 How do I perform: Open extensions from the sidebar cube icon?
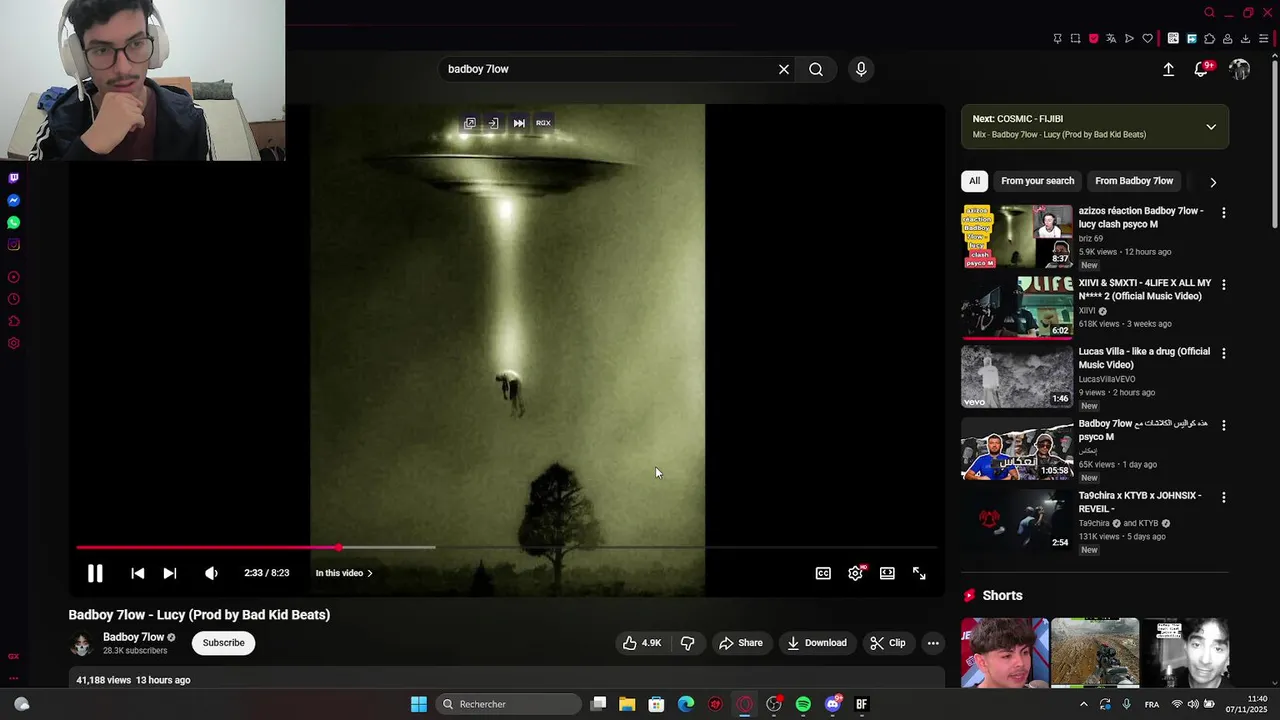[13, 321]
